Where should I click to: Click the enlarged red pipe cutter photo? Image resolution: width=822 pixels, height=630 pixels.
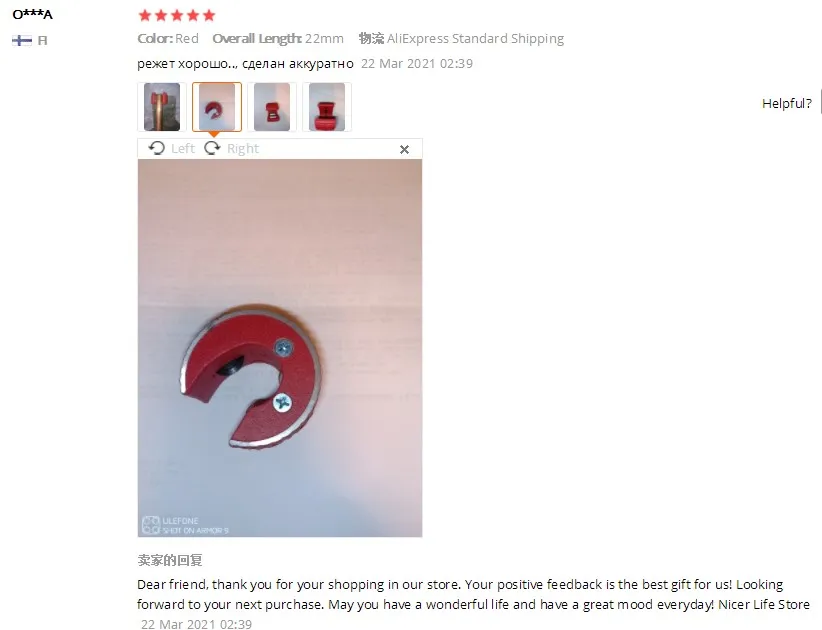(280, 348)
